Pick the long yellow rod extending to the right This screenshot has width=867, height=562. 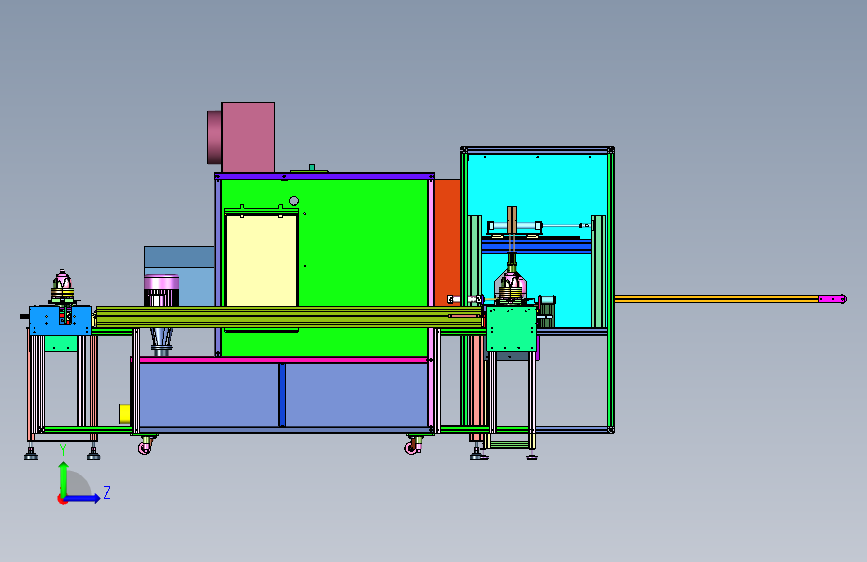pos(717,299)
